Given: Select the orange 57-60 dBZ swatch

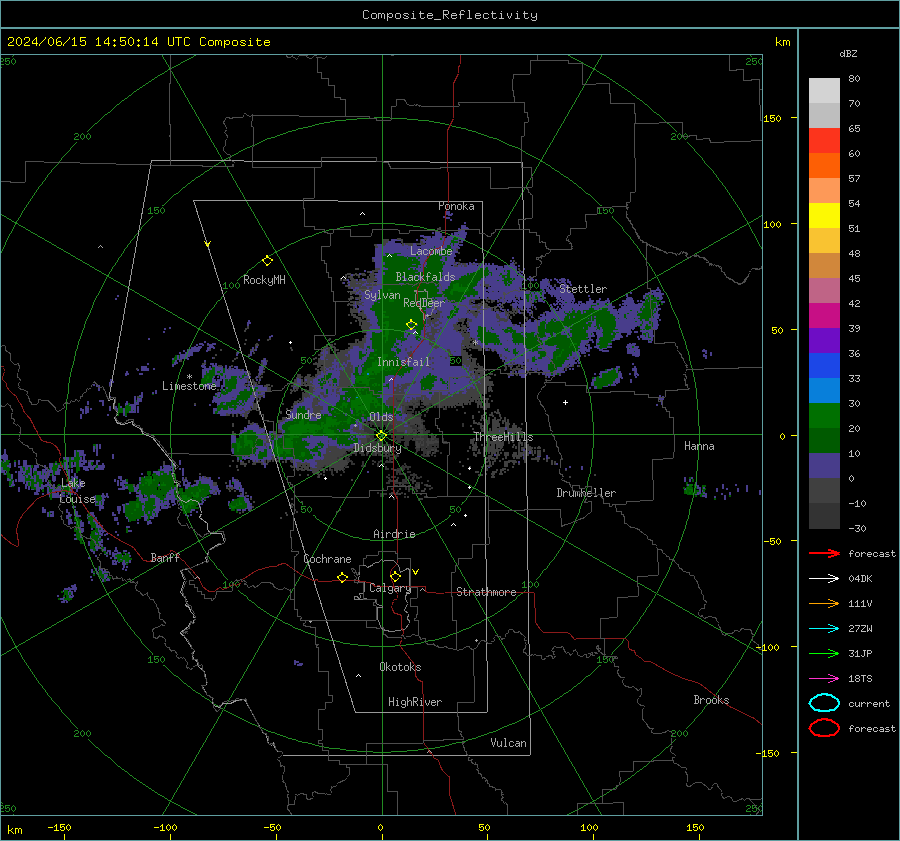Looking at the screenshot, I should (824, 165).
